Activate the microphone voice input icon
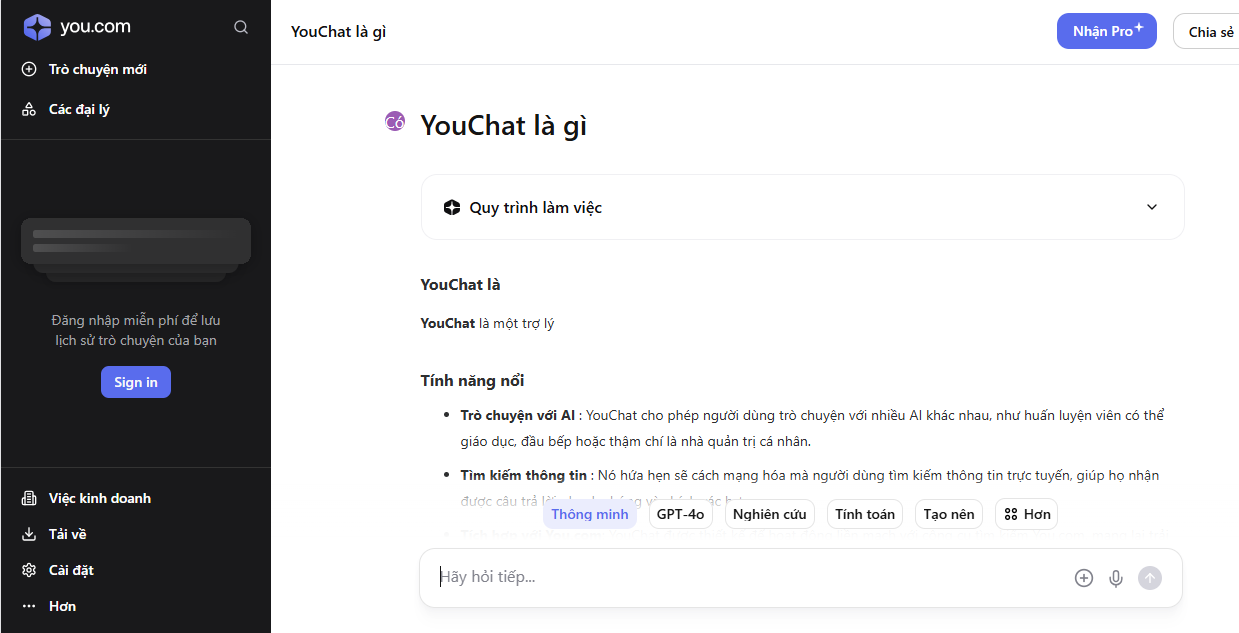The height and width of the screenshot is (633, 1239). (1116, 578)
